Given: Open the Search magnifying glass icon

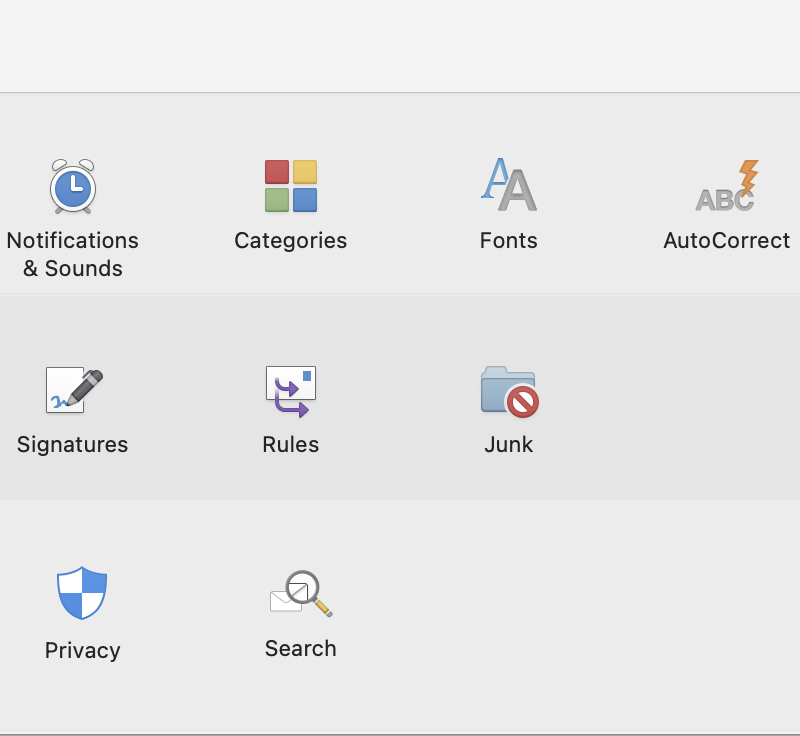Looking at the screenshot, I should point(300,593).
